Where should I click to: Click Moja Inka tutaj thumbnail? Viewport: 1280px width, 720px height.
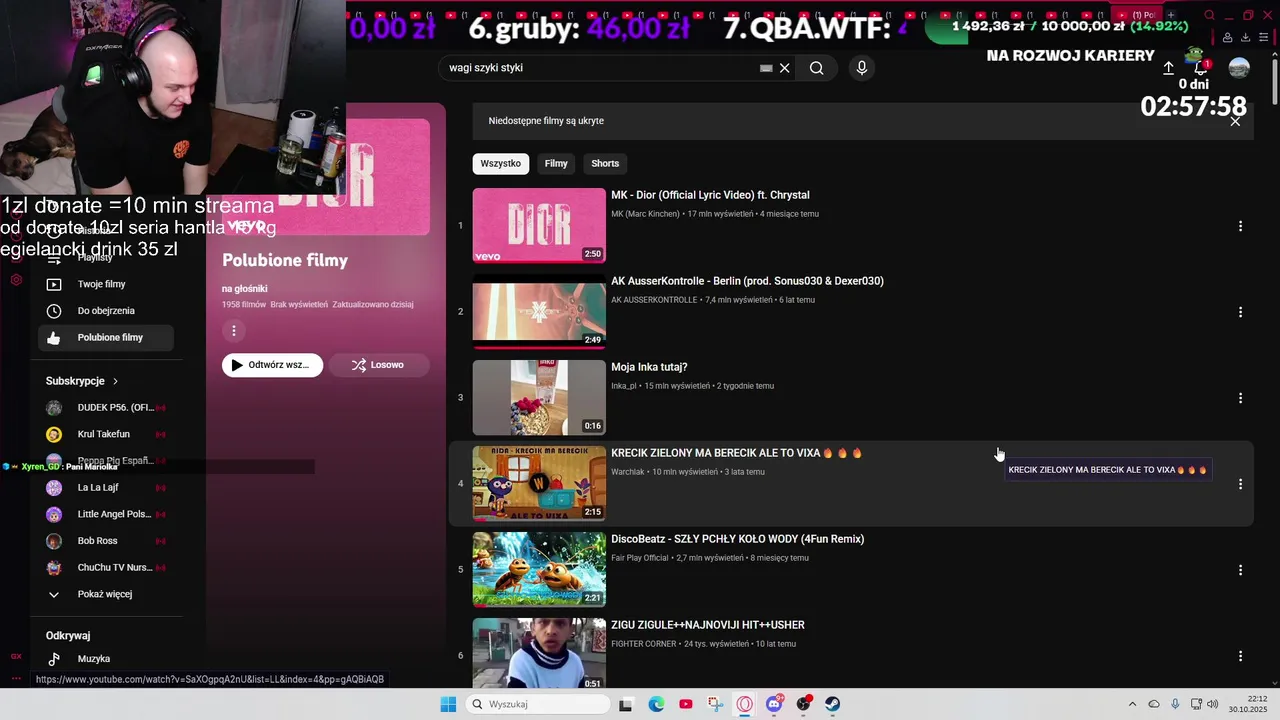[539, 397]
